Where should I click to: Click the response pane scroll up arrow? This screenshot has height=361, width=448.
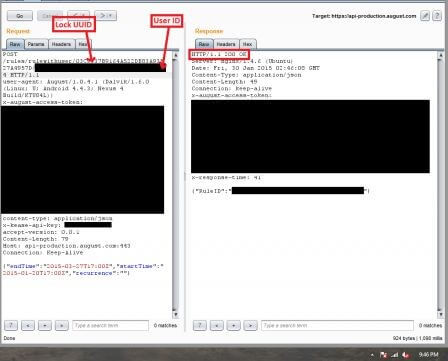click(x=440, y=55)
